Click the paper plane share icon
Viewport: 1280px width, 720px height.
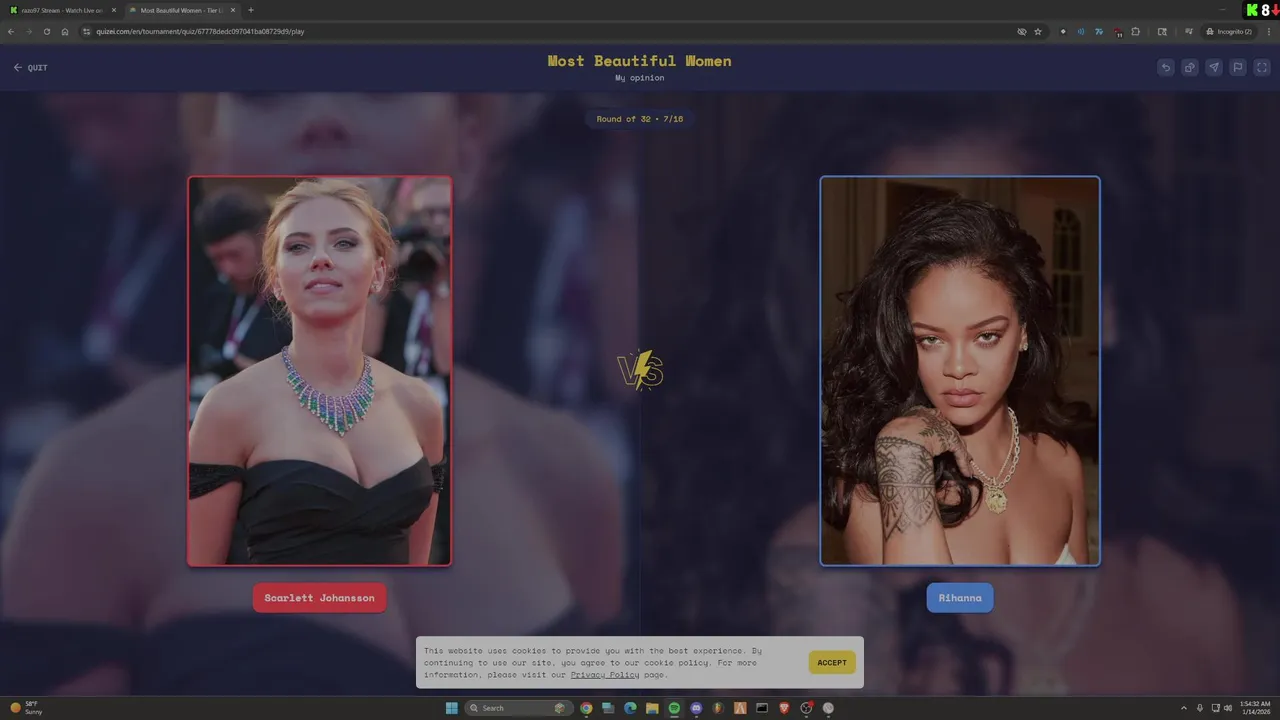click(x=1214, y=67)
